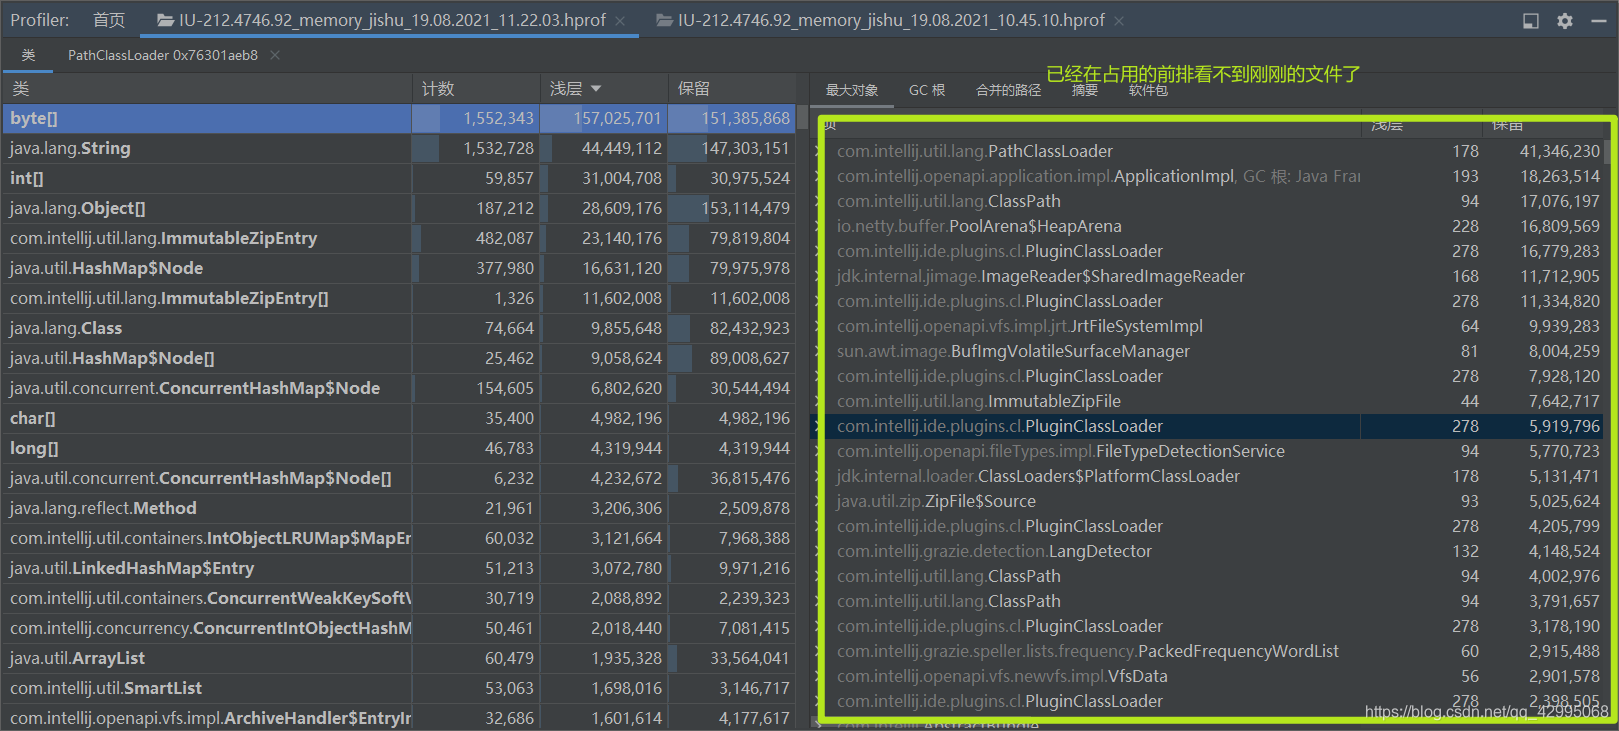The height and width of the screenshot is (731, 1619).
Task: Select the long[] class row
Action: coord(399,448)
